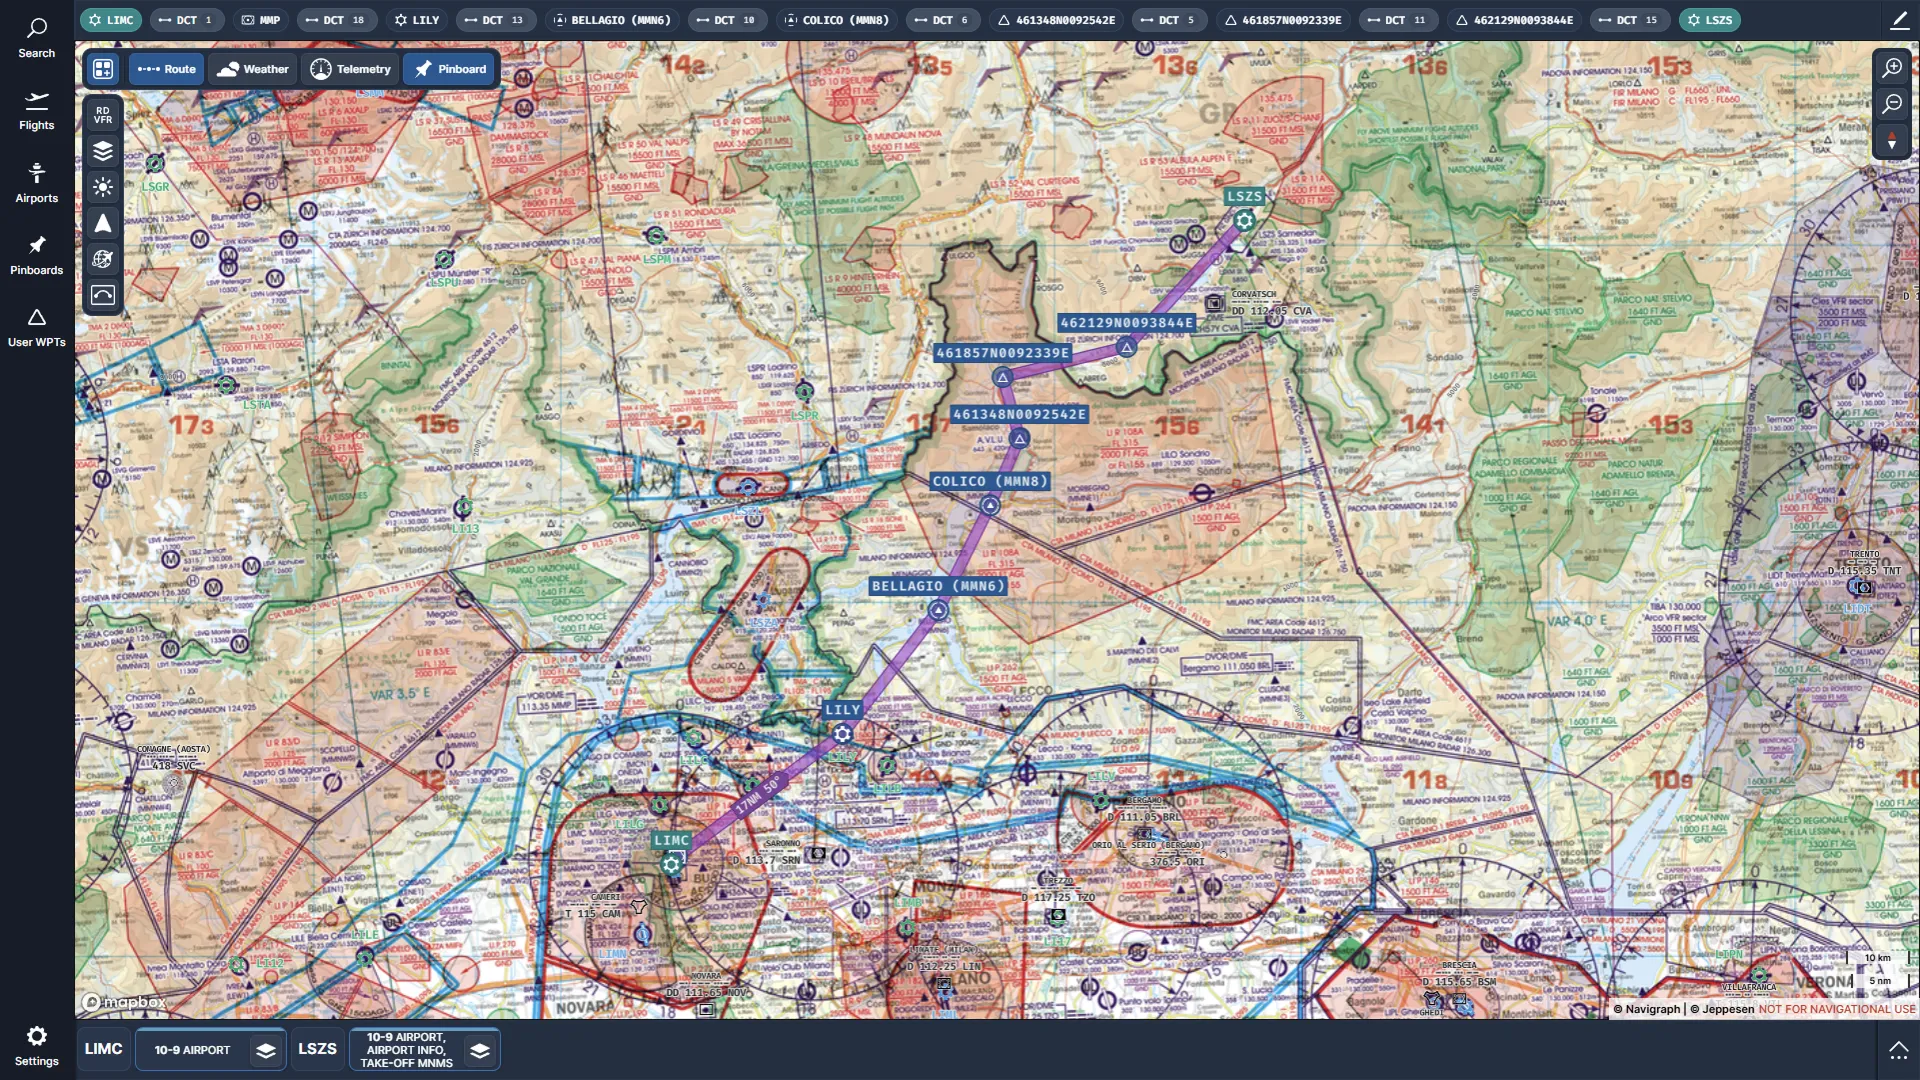Toggle the Telemetry overlay
The width and height of the screenshot is (1920, 1080).
(x=350, y=69)
